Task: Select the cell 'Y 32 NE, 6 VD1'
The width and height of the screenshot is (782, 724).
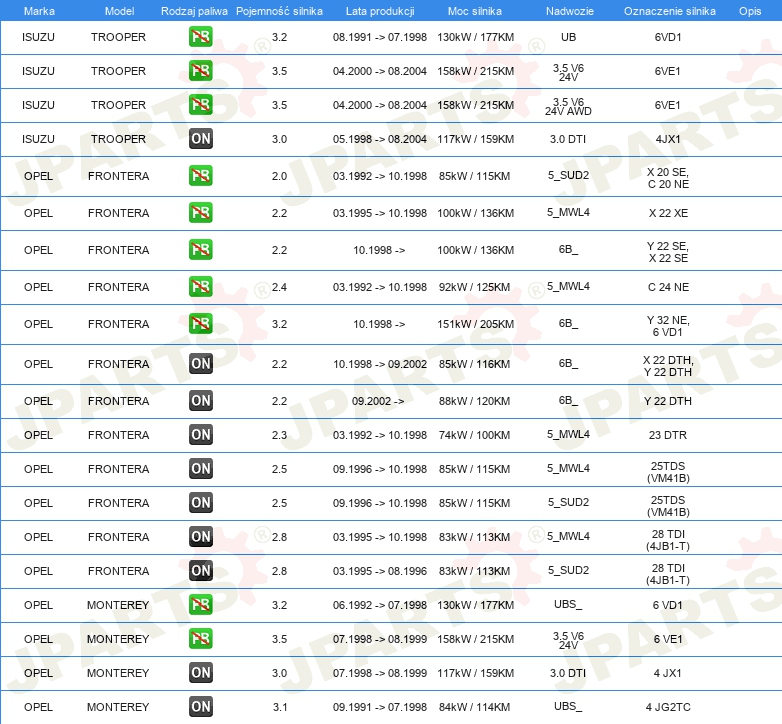Action: click(668, 326)
